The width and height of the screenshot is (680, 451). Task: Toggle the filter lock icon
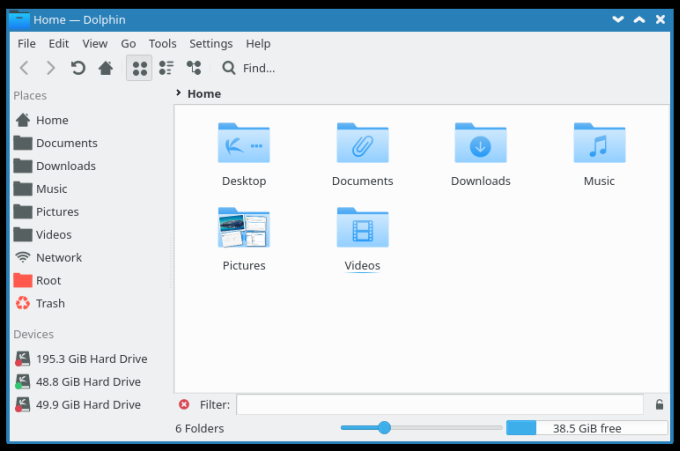click(x=659, y=405)
